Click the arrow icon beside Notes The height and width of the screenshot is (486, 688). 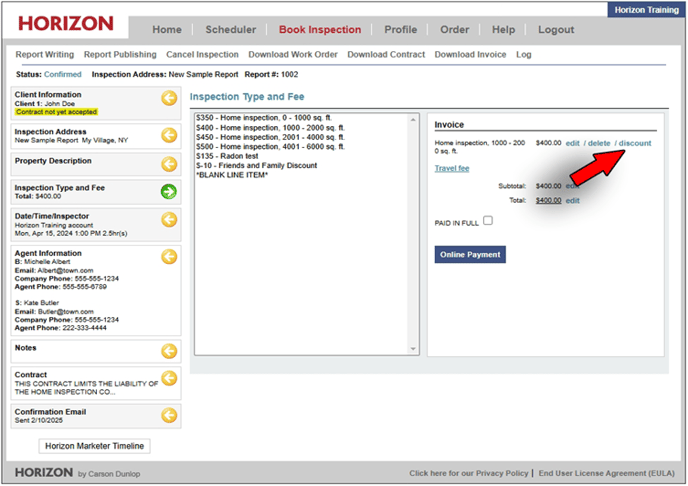[169, 351]
